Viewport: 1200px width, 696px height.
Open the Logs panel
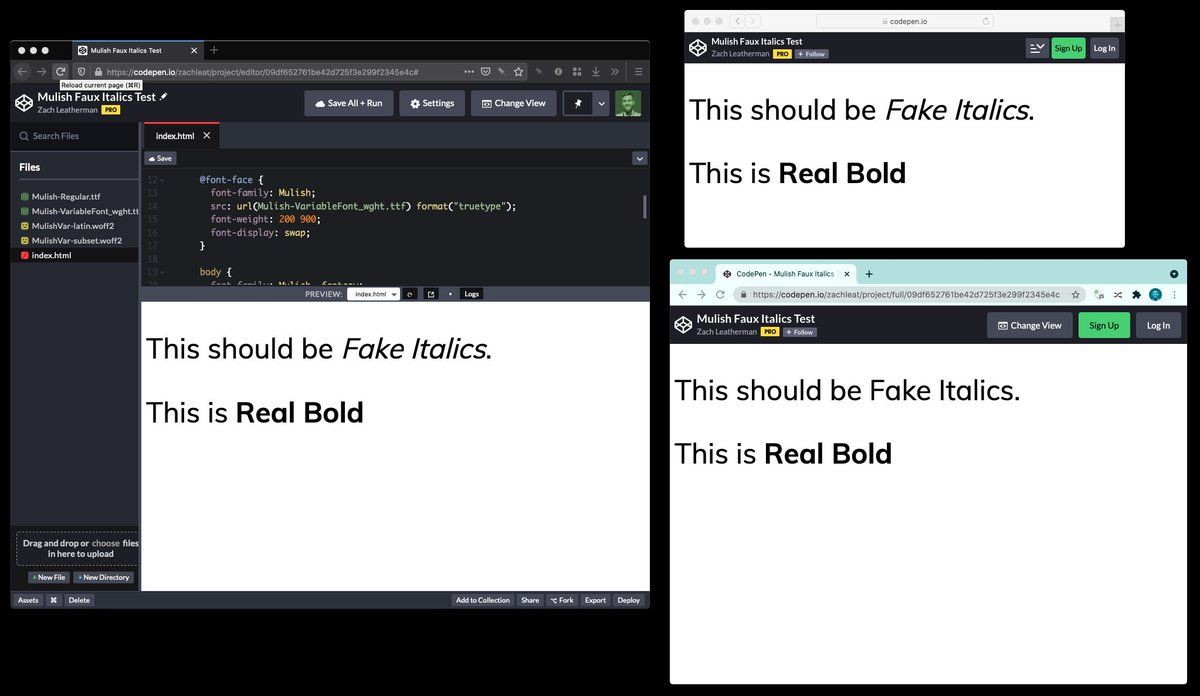472,294
